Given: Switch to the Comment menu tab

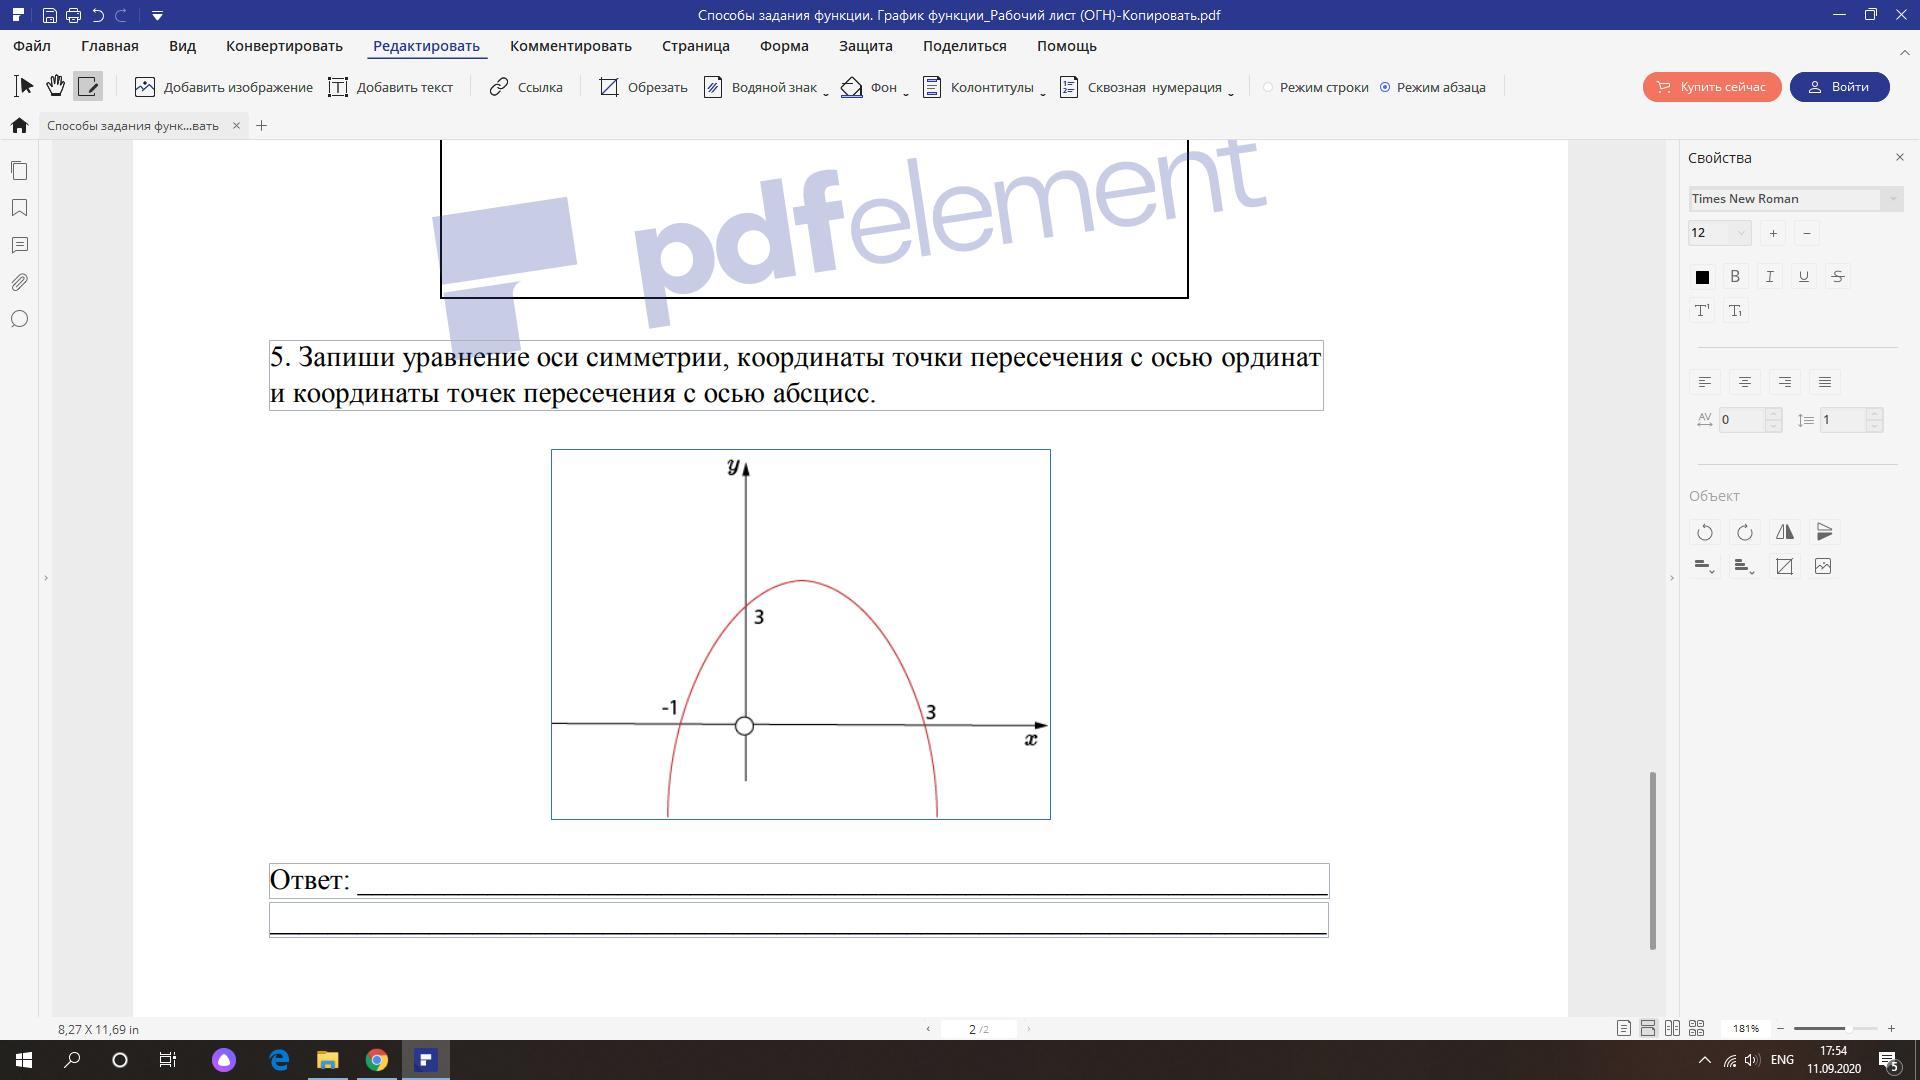Looking at the screenshot, I should pyautogui.click(x=570, y=46).
